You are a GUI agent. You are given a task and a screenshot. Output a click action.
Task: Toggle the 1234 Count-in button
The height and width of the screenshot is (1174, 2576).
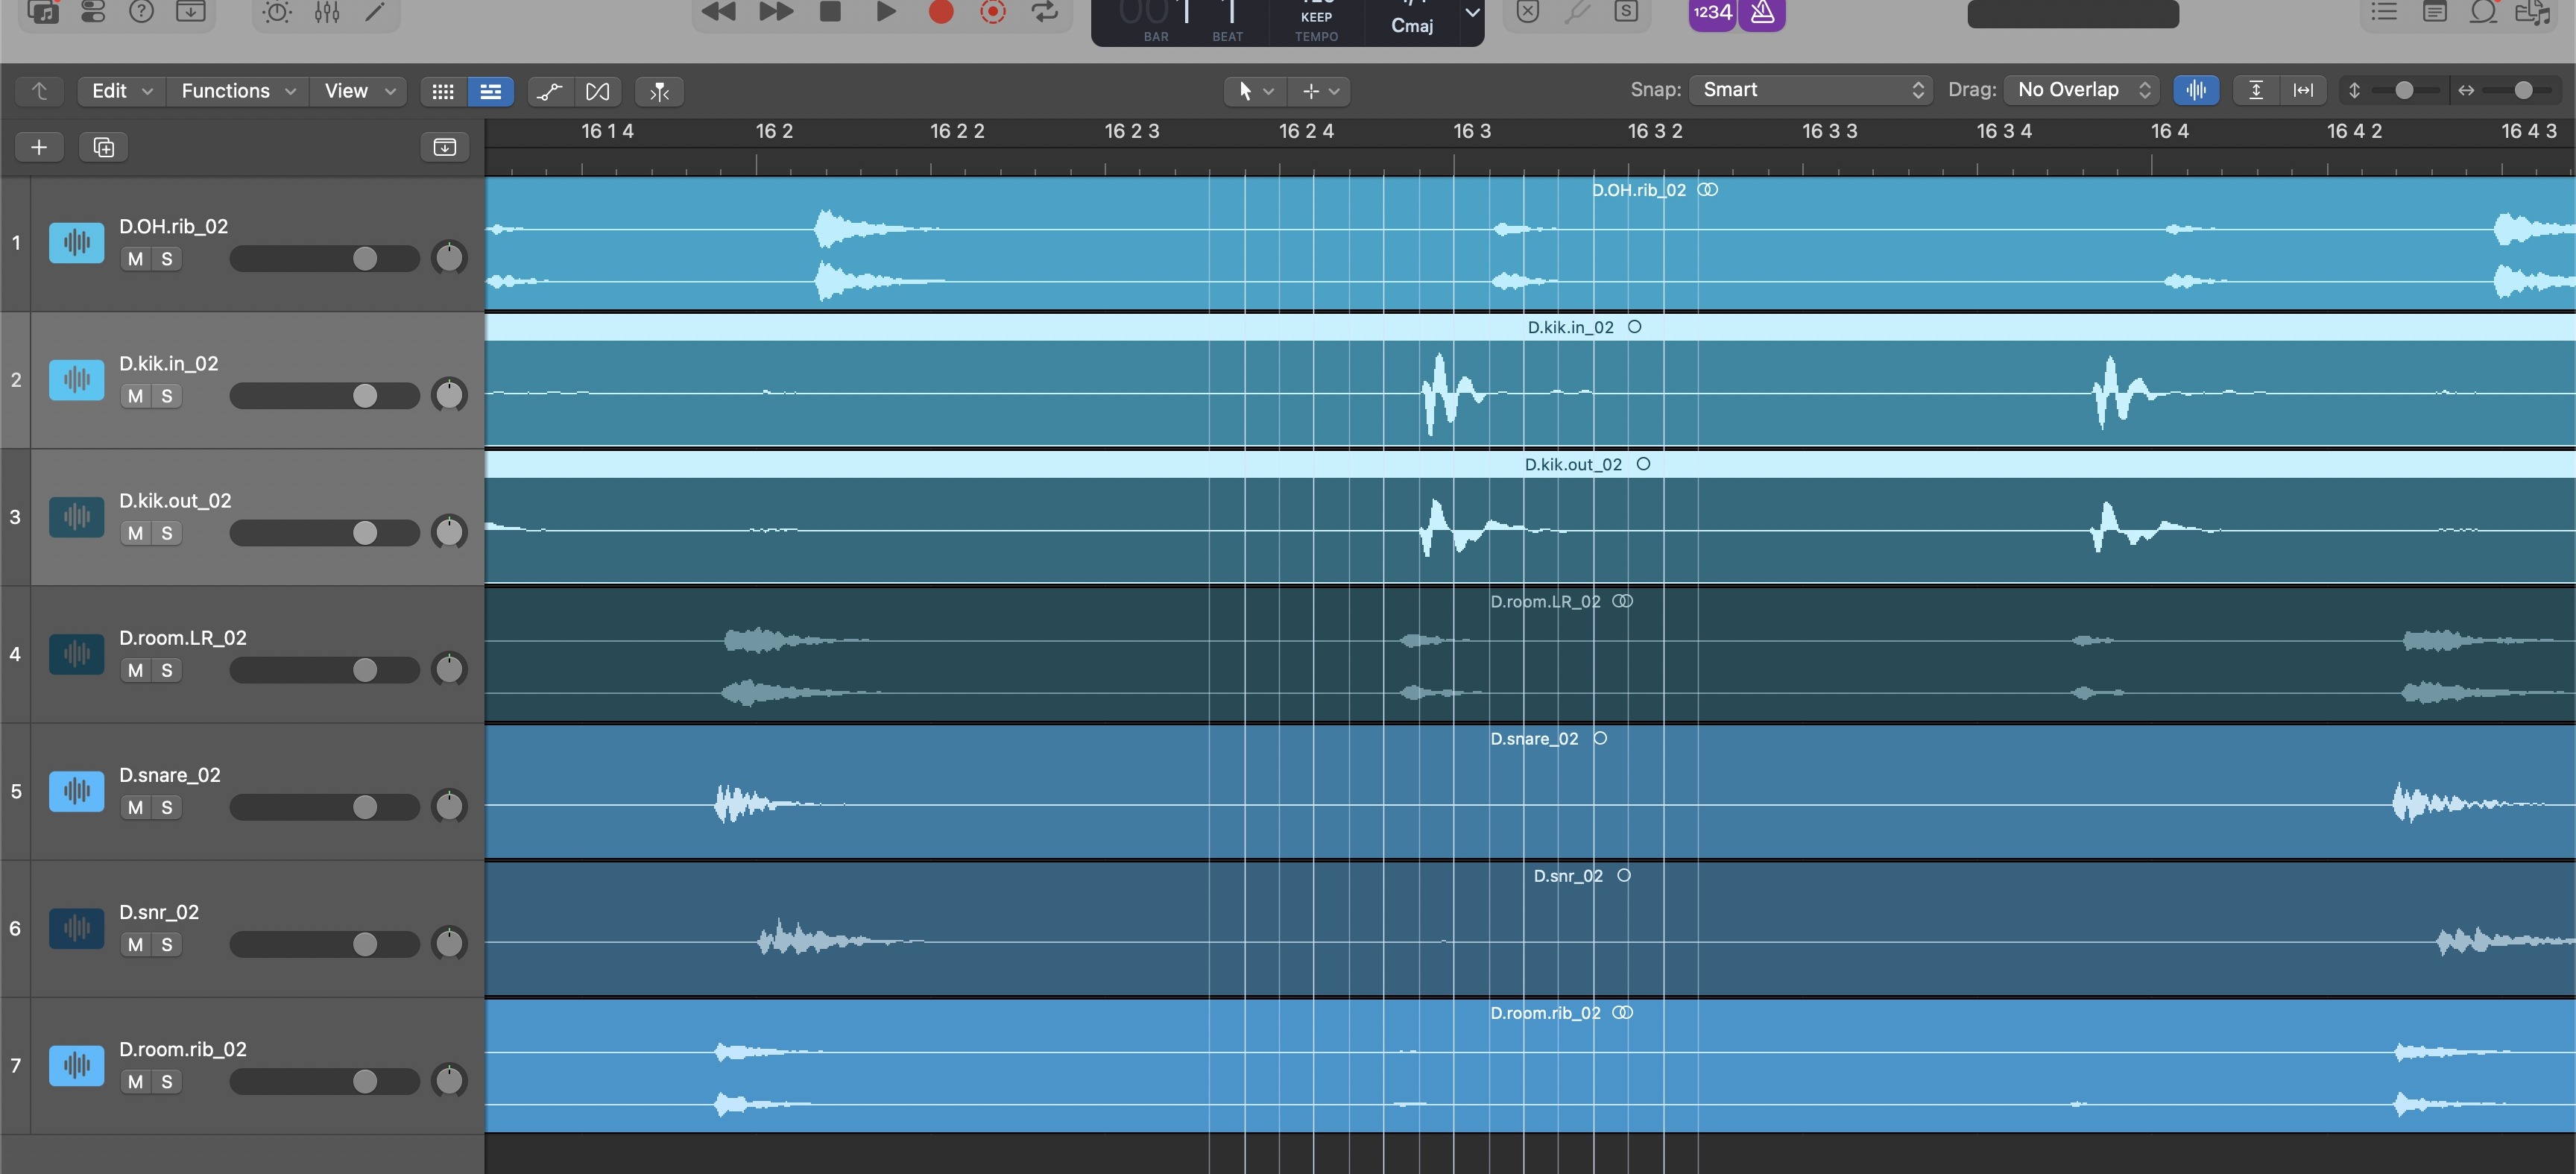(1713, 12)
